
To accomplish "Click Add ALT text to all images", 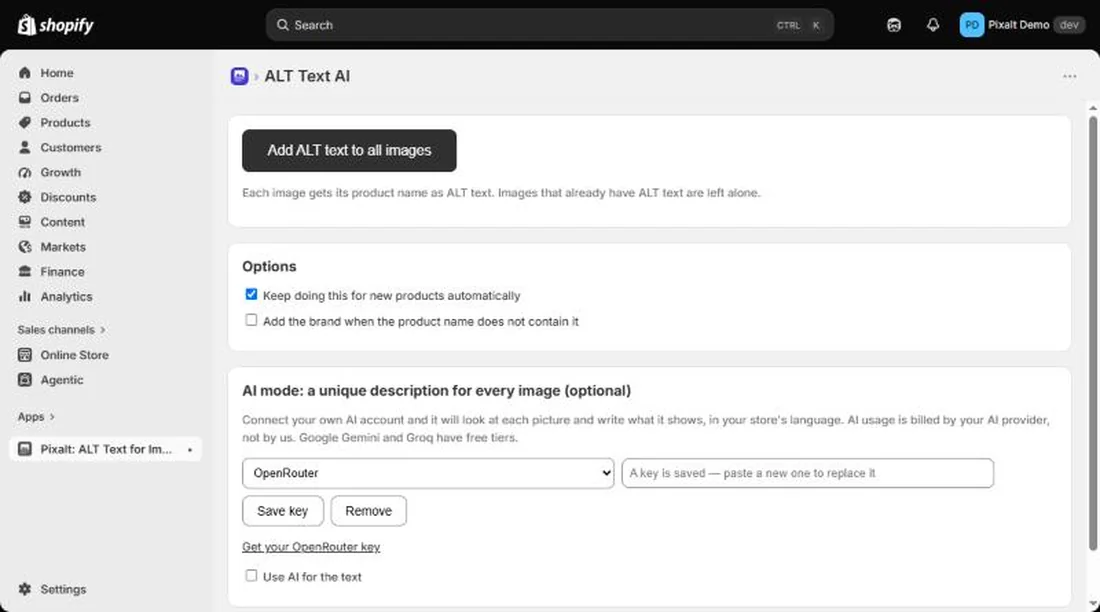I will (x=349, y=150).
